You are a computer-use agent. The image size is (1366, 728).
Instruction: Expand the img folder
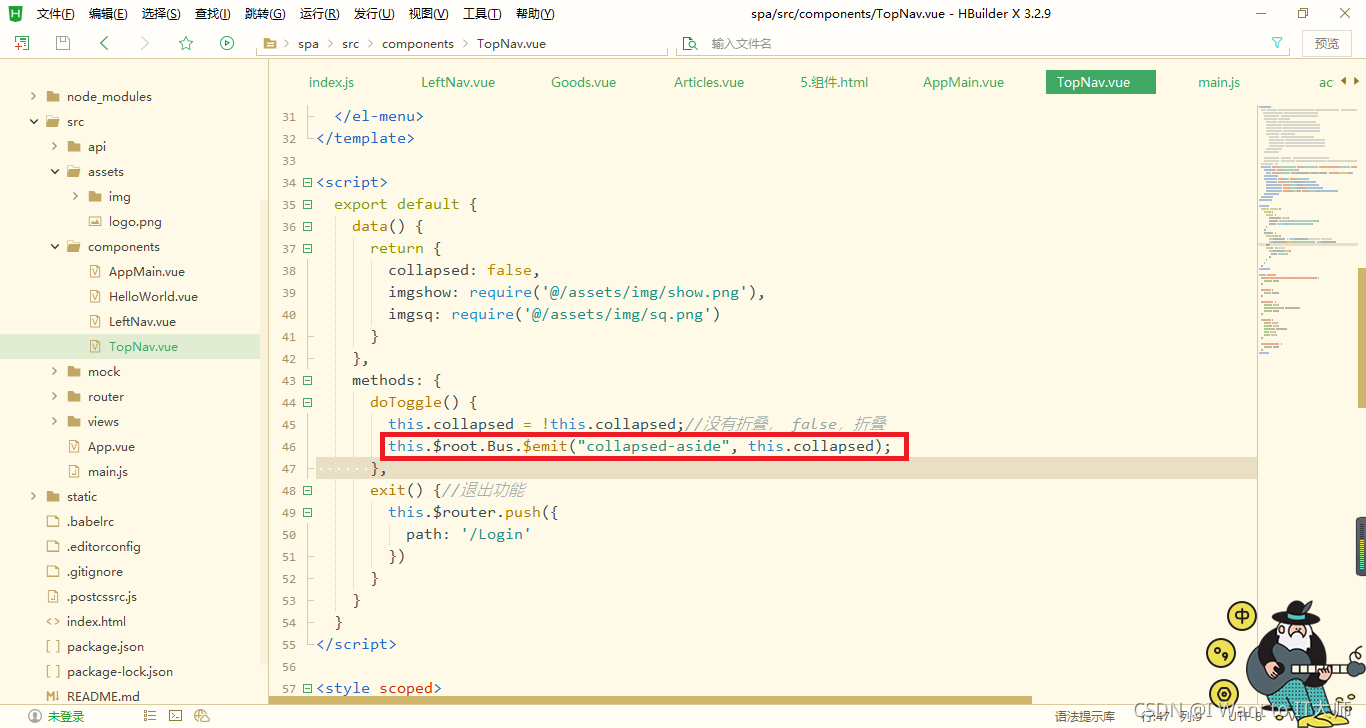pyautogui.click(x=76, y=196)
